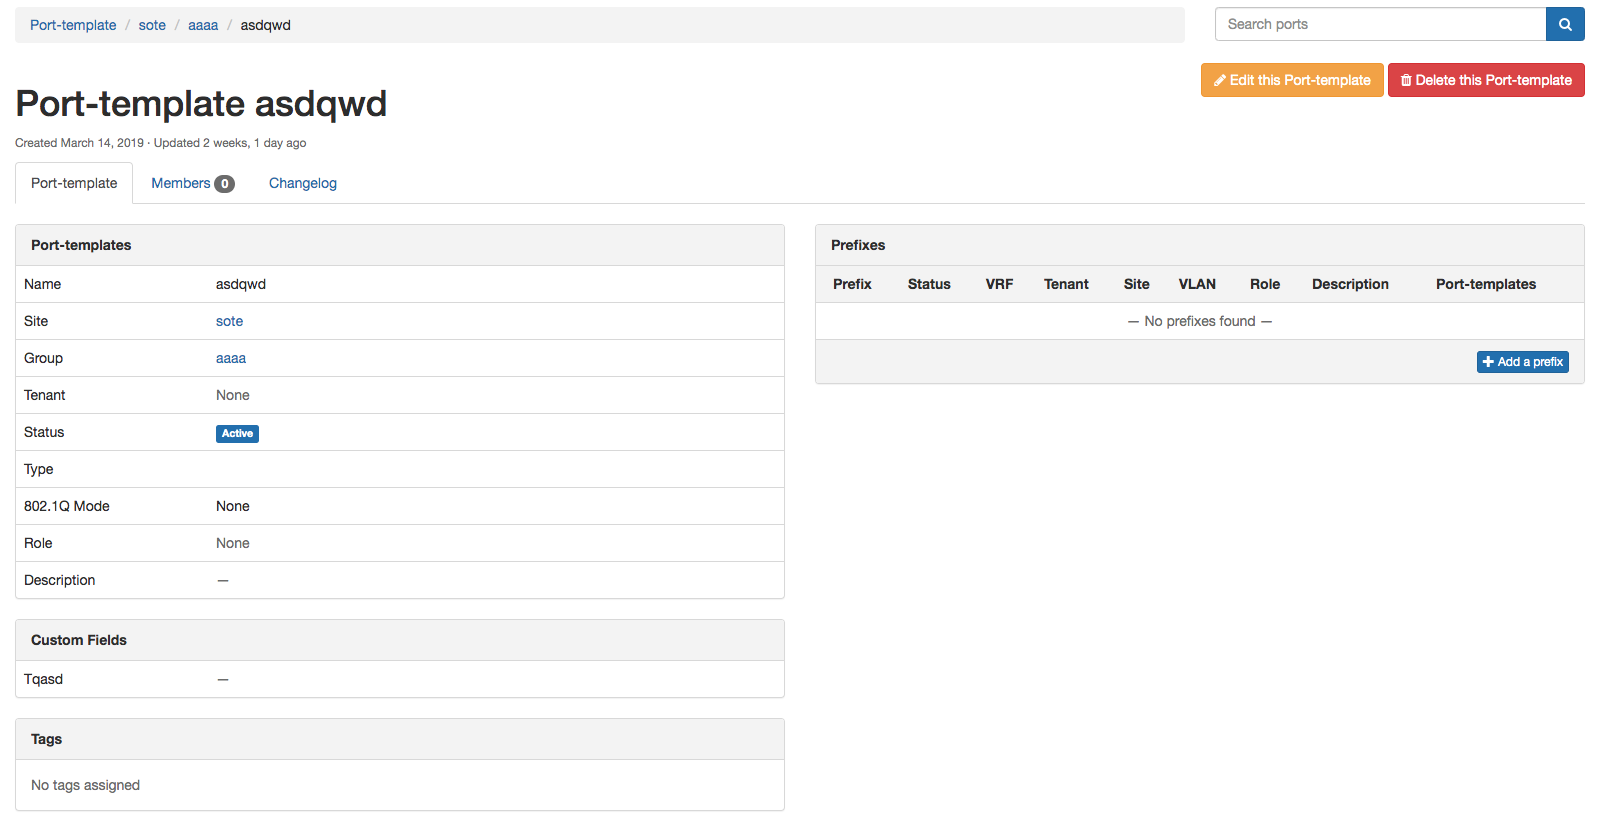Open the sote site link in table
The width and height of the screenshot is (1621, 820).
pyautogui.click(x=229, y=321)
